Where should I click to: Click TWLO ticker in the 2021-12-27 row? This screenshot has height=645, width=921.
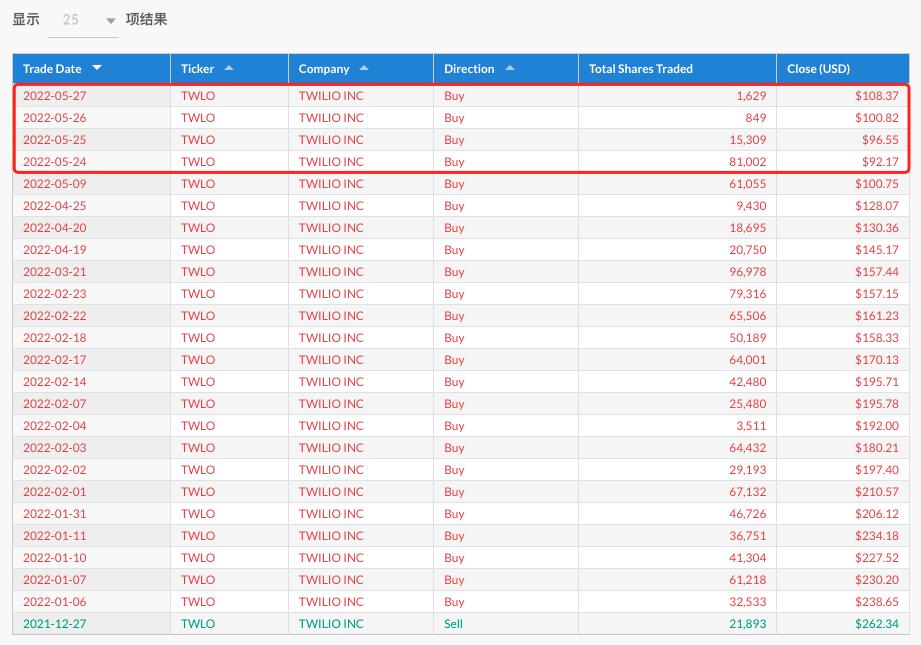point(198,624)
